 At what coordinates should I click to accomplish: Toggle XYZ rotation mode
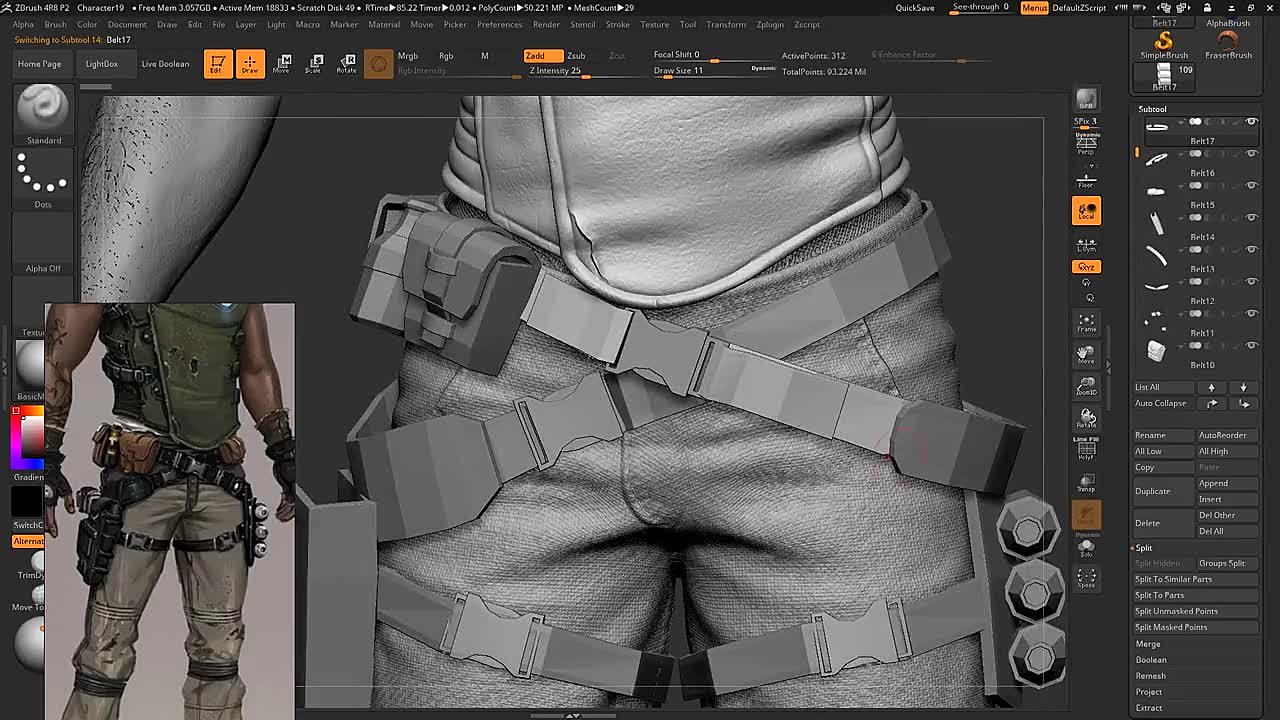1086,267
